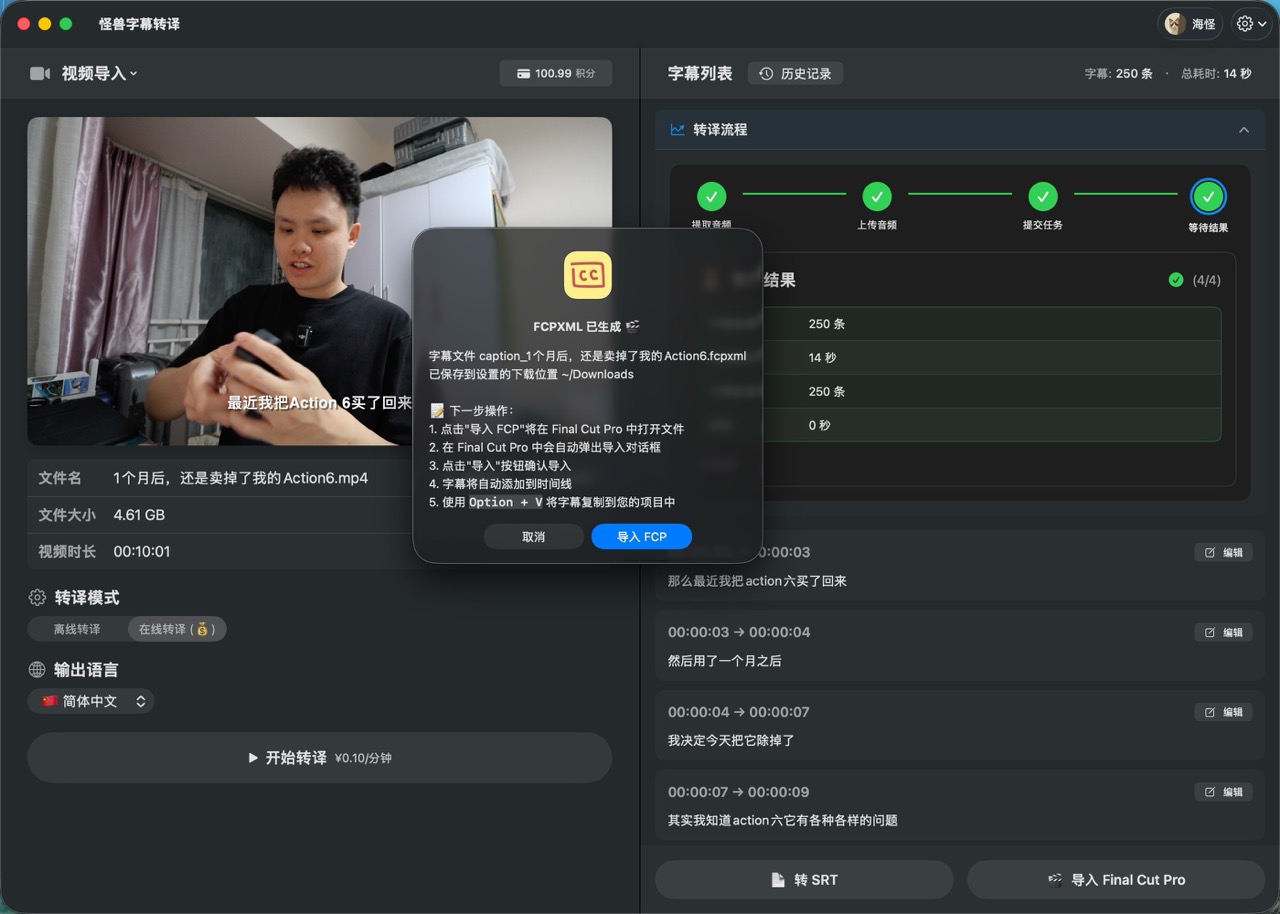Click the video duration value 00:10:01
1280x914 pixels.
(142, 552)
